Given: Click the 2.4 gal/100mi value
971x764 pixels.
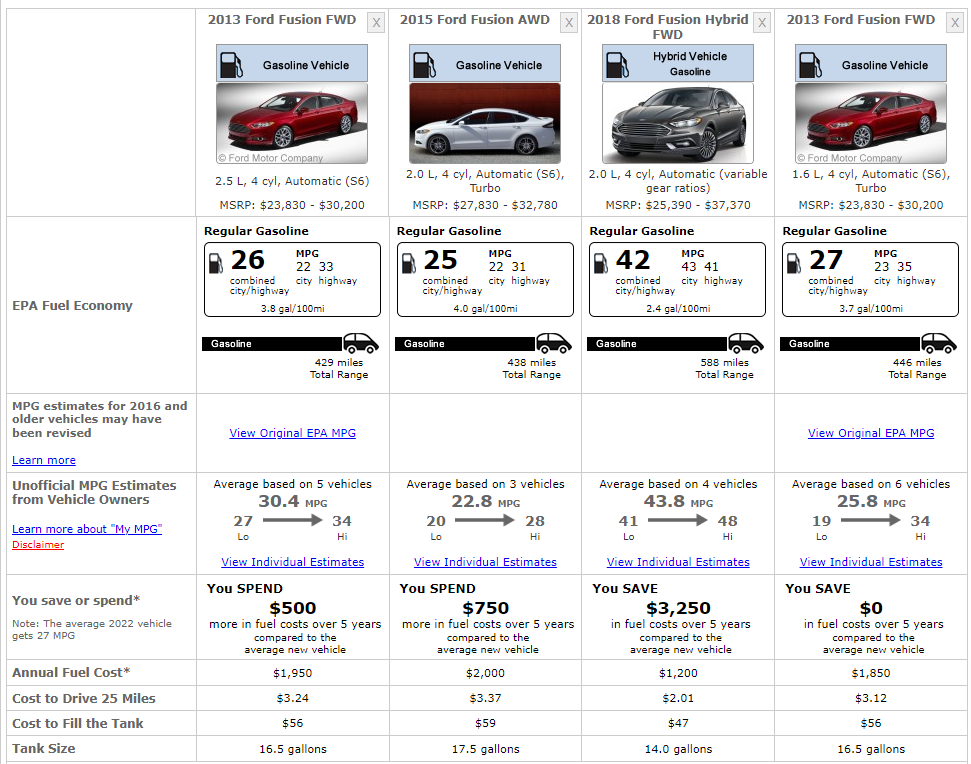Looking at the screenshot, I should [678, 308].
